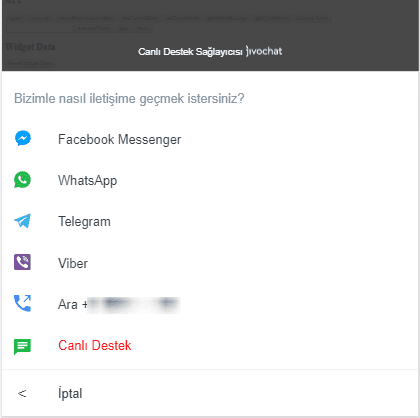The height and width of the screenshot is (418, 420).
Task: Click the Canlı Destek Sağlayıcısı text
Action: coord(190,52)
